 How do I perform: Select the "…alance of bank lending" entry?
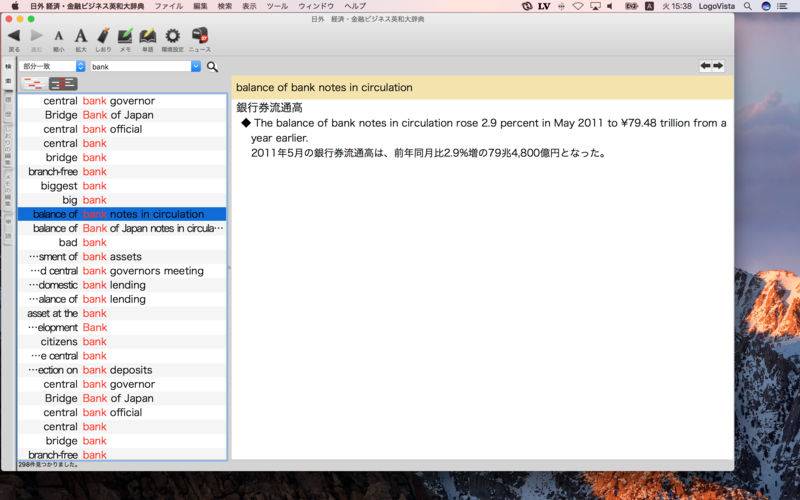coord(122,299)
